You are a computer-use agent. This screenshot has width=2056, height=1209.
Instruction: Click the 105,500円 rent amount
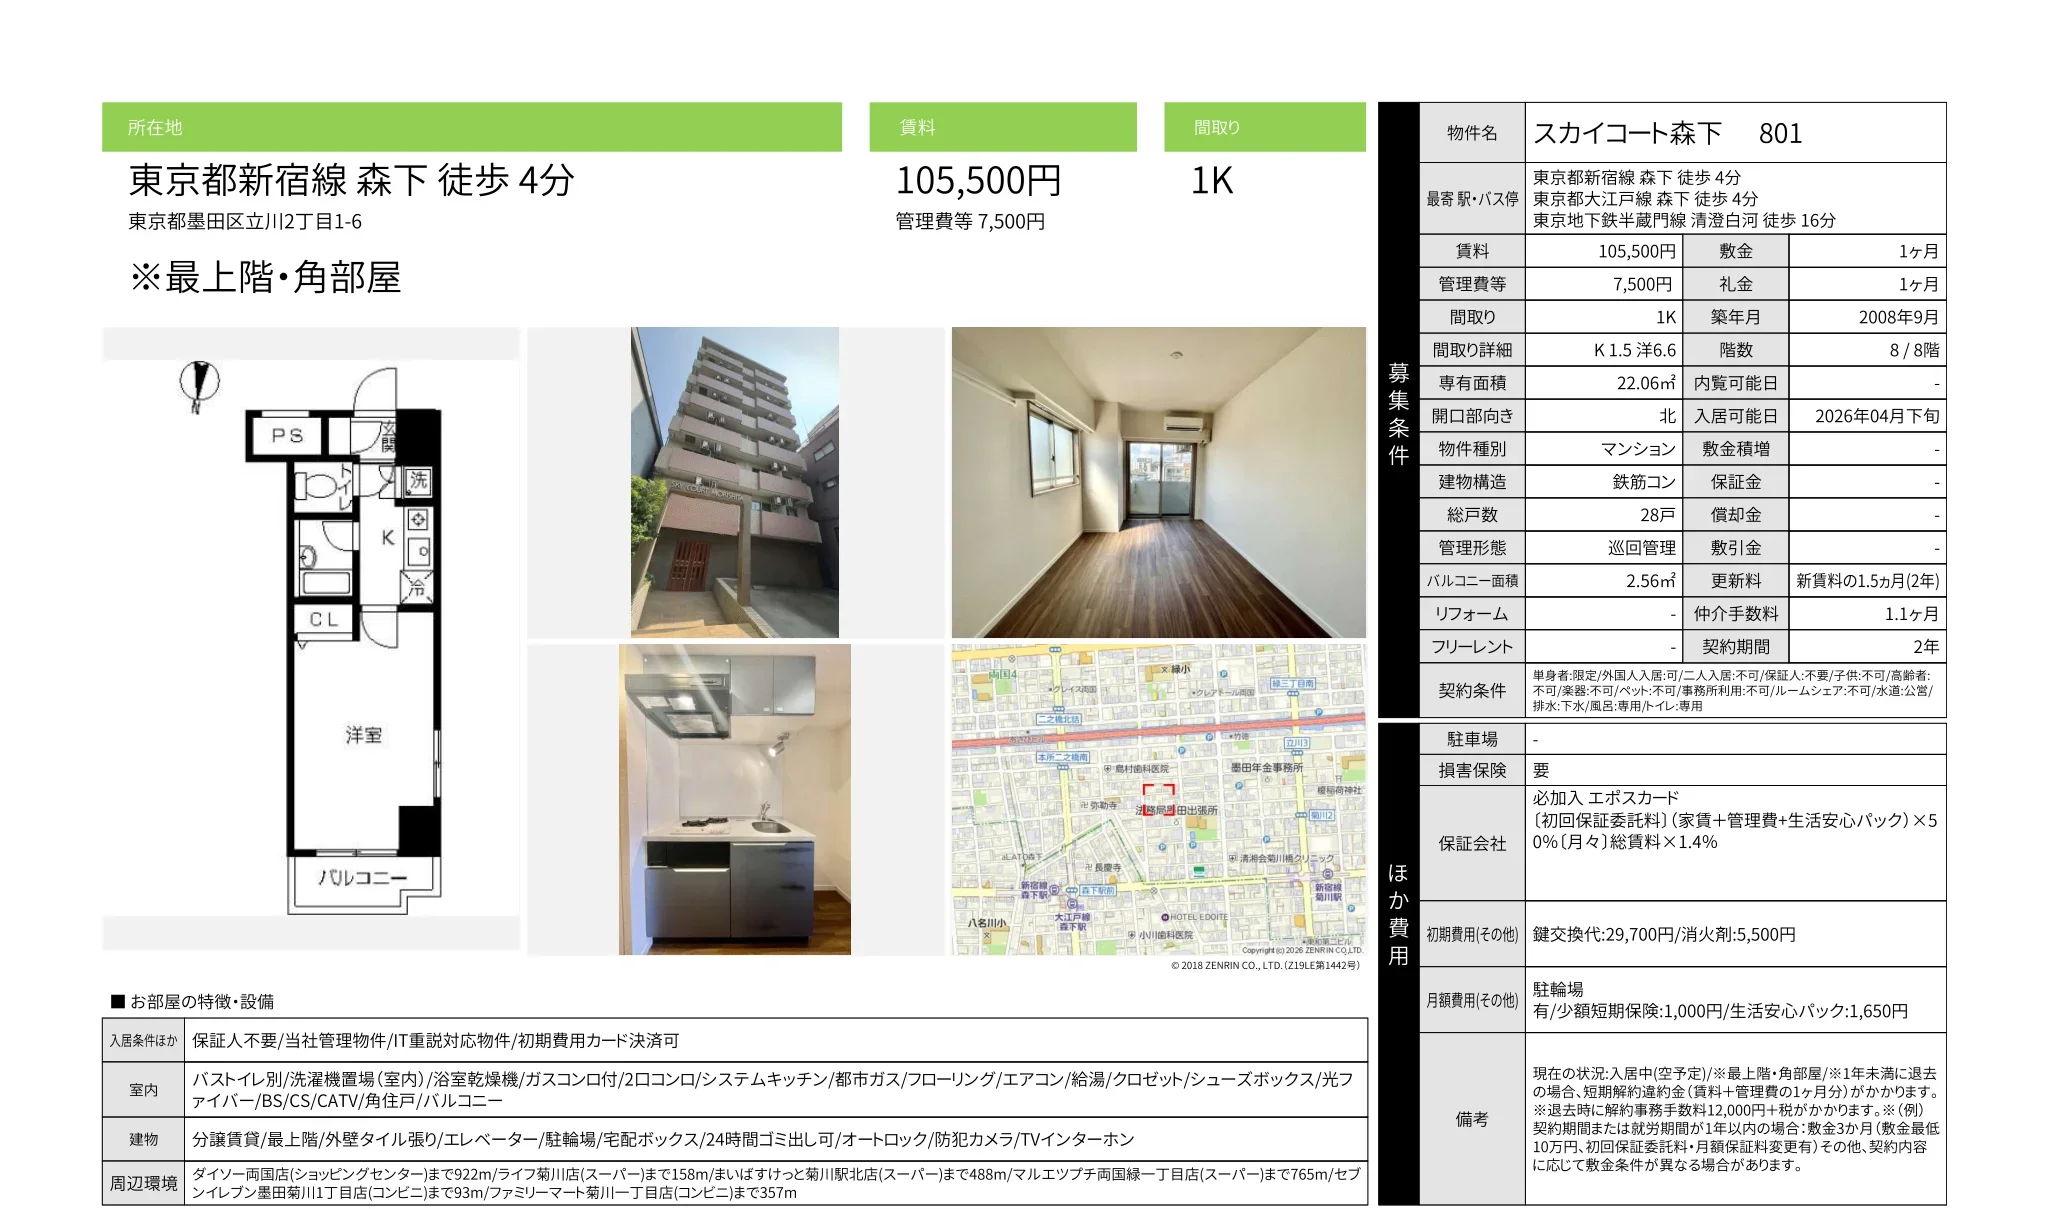point(978,181)
